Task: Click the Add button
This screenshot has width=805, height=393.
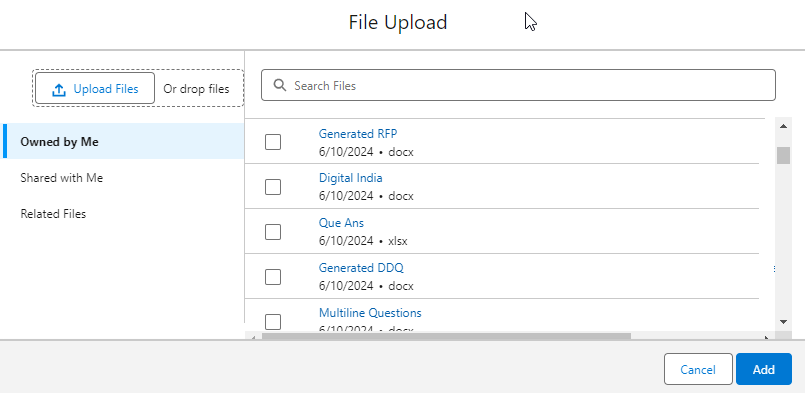Action: click(763, 369)
